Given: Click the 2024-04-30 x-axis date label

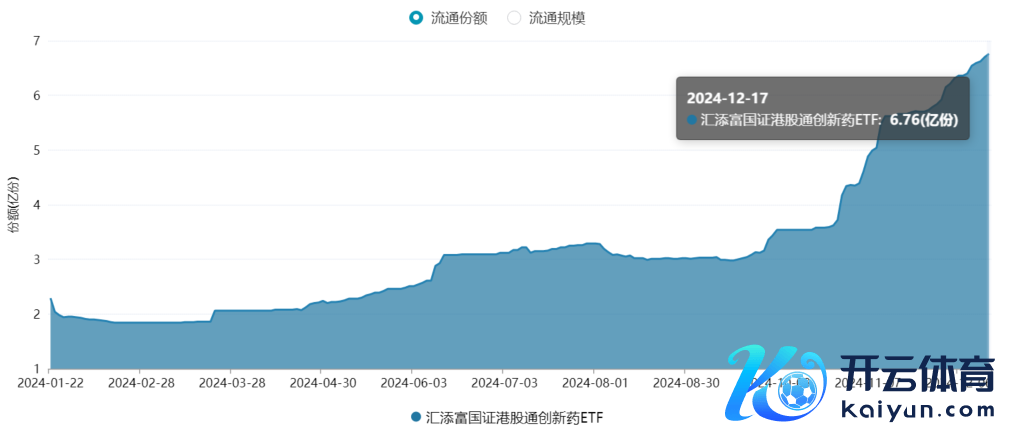Looking at the screenshot, I should coord(321,381).
